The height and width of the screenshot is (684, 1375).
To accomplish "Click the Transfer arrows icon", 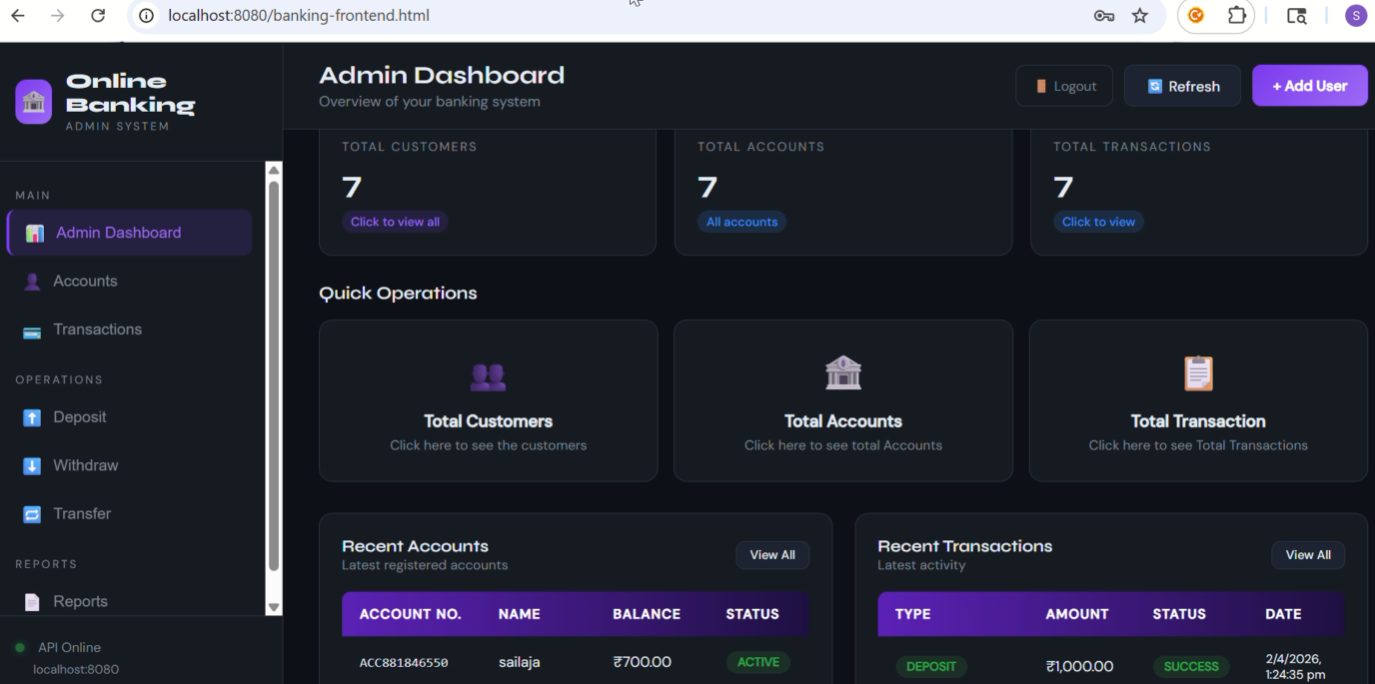I will pos(32,514).
